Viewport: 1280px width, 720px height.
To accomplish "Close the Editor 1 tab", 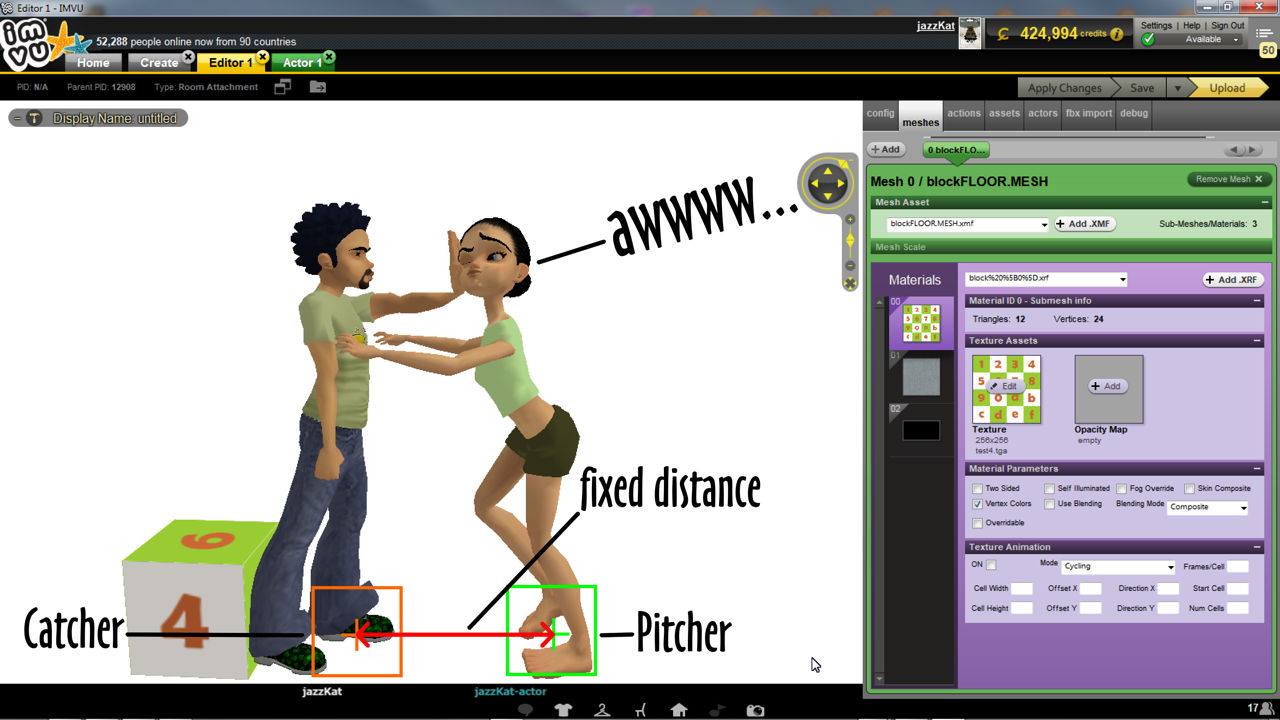I will (262, 57).
